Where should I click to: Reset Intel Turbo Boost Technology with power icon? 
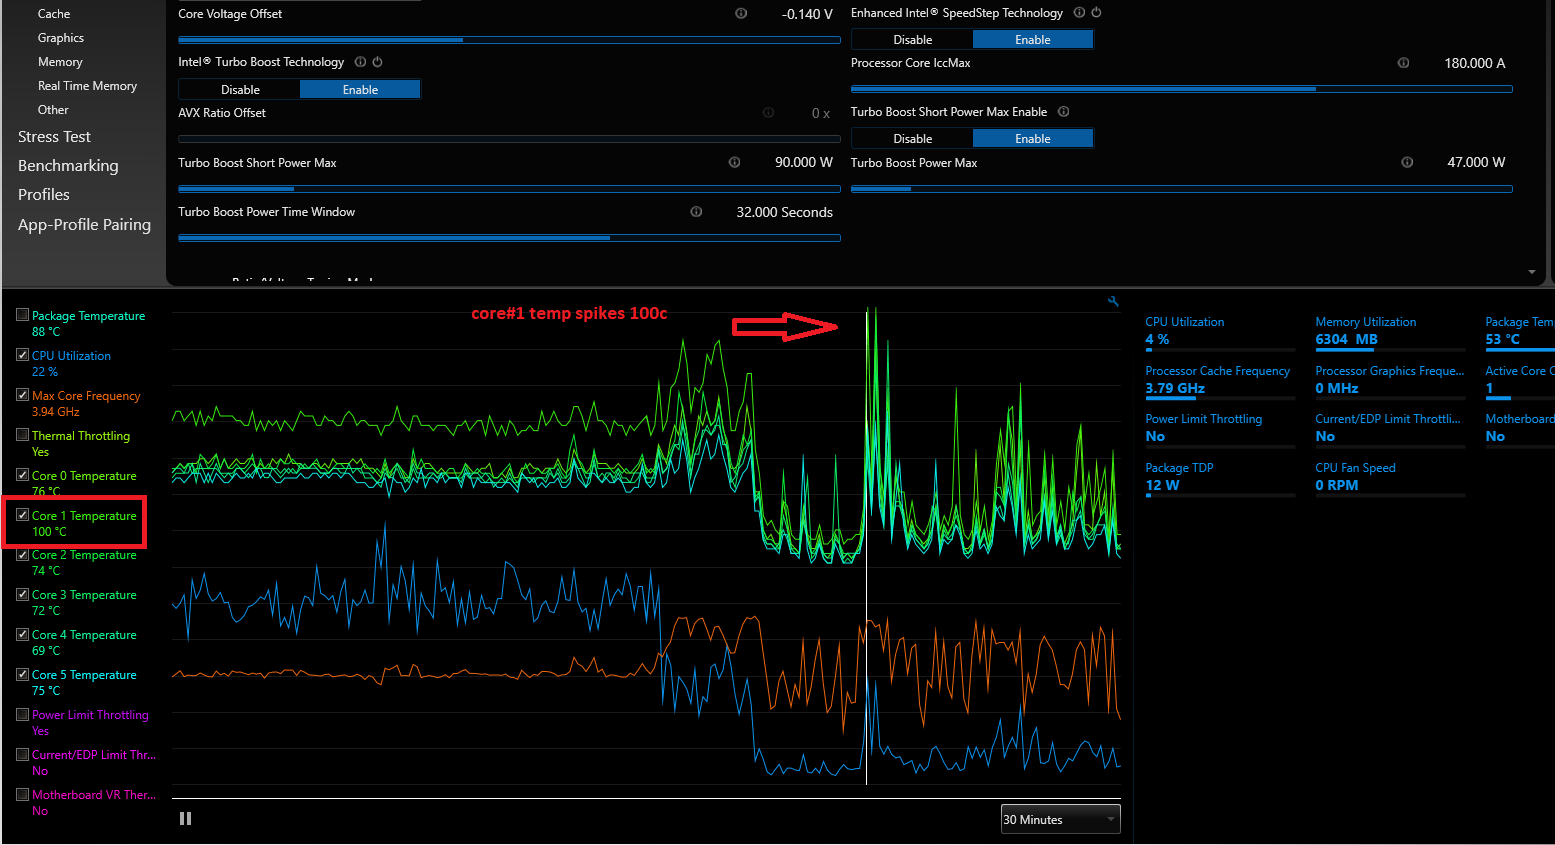tap(377, 61)
